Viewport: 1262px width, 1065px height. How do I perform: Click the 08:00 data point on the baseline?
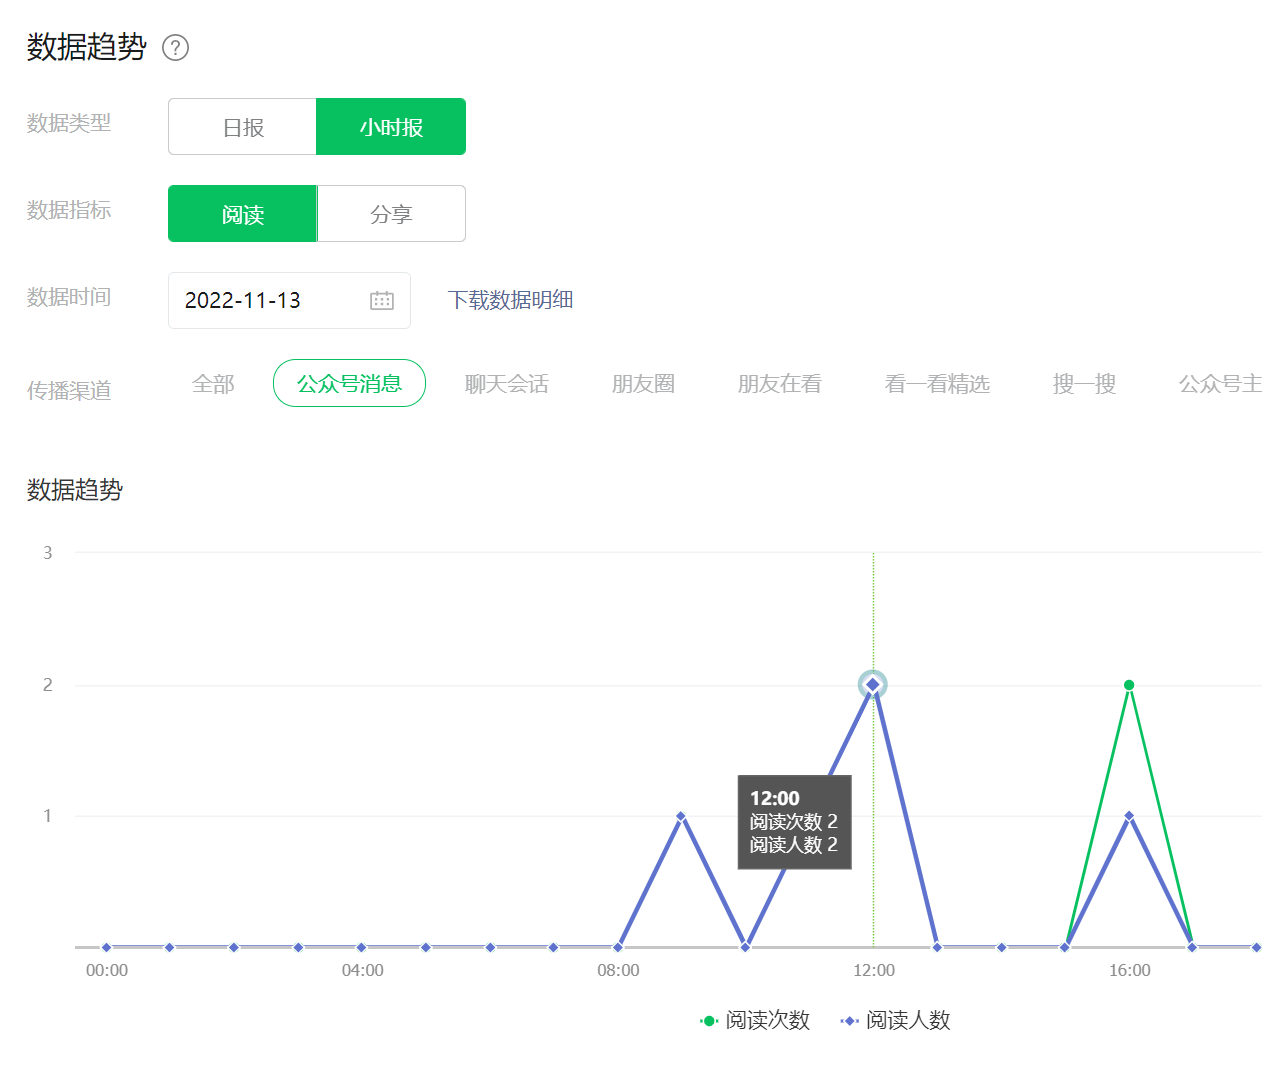pyautogui.click(x=618, y=947)
